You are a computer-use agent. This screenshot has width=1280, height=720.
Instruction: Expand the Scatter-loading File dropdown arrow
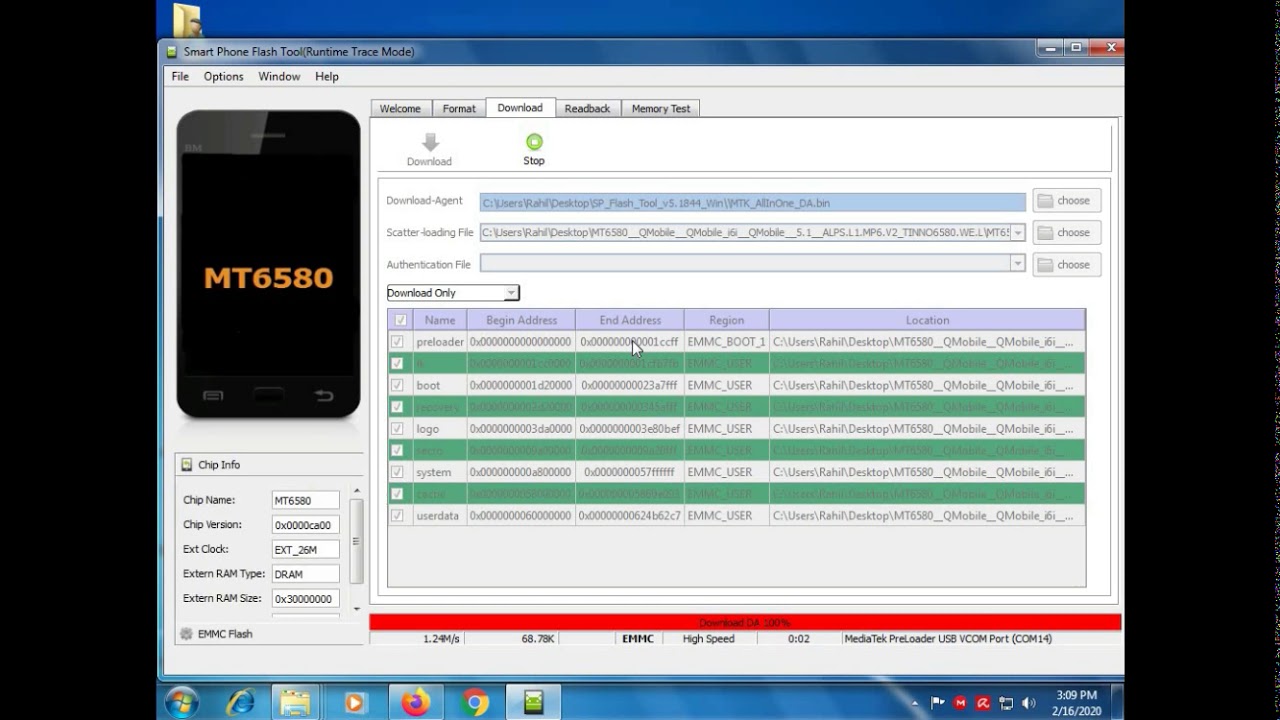pos(1018,233)
